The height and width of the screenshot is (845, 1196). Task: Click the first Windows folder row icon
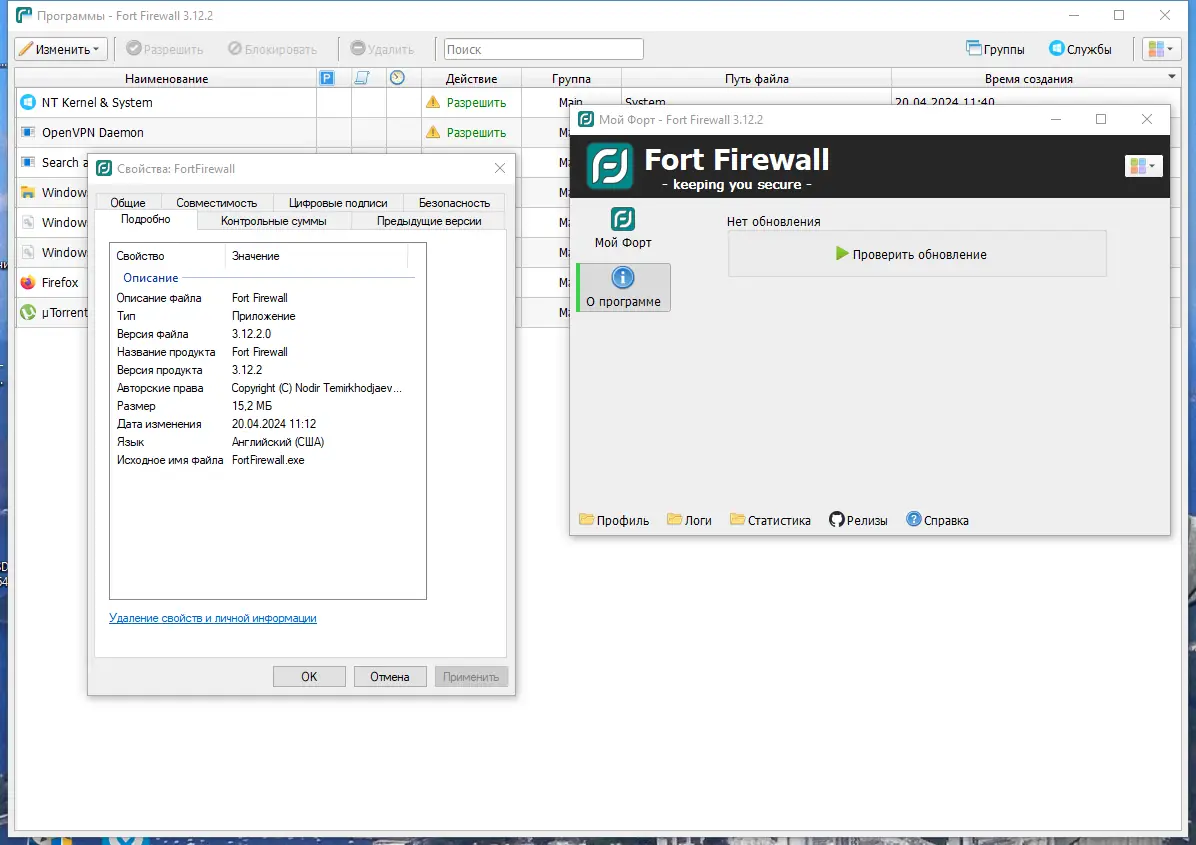pos(28,192)
